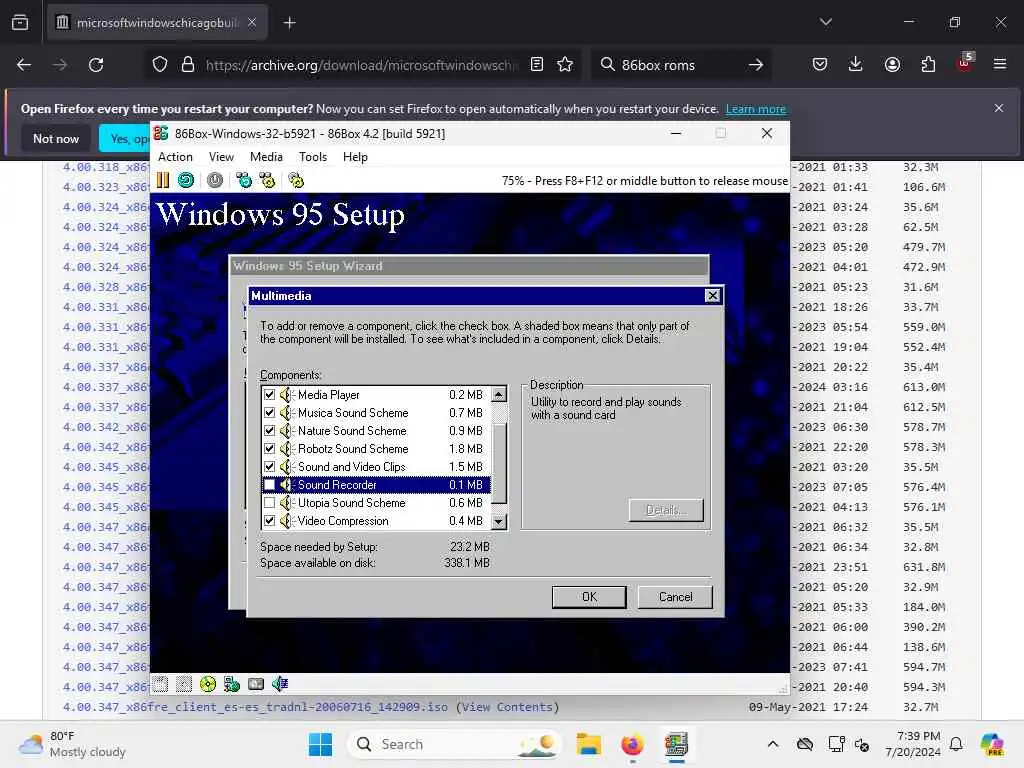Uncheck the Media Player checkbox
The height and width of the screenshot is (768, 1024).
point(269,394)
